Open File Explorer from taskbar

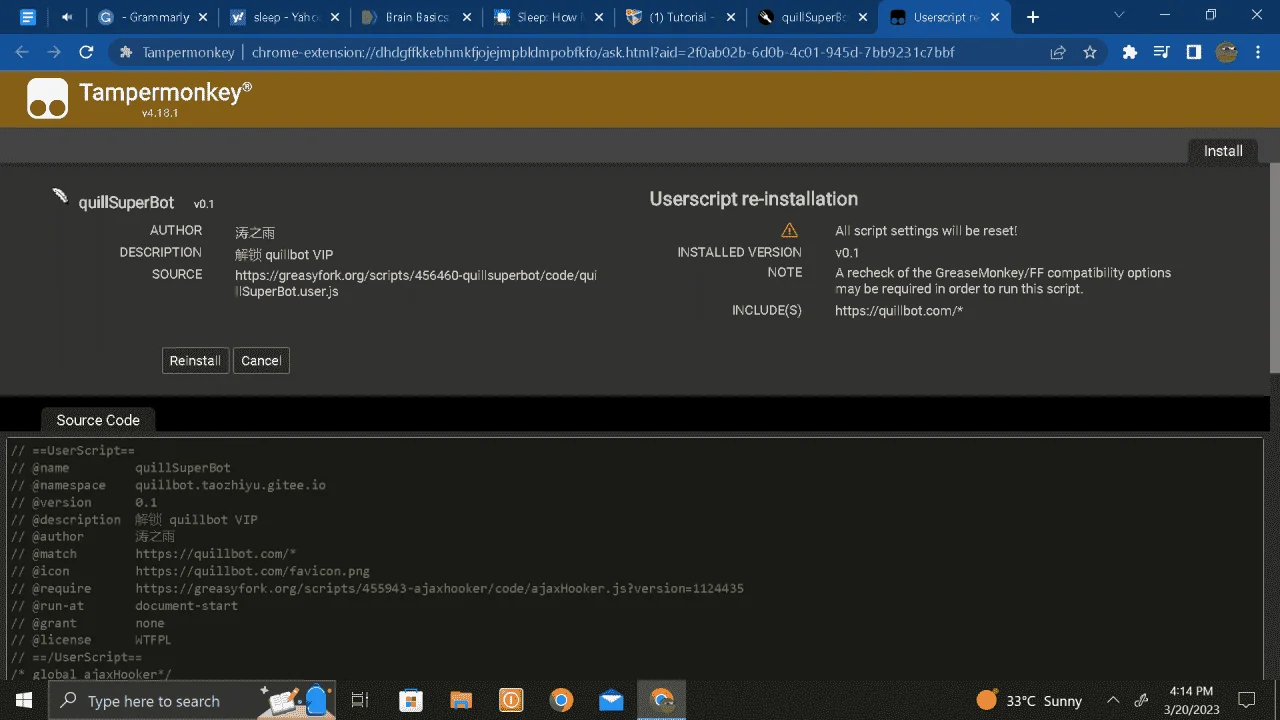click(x=460, y=700)
